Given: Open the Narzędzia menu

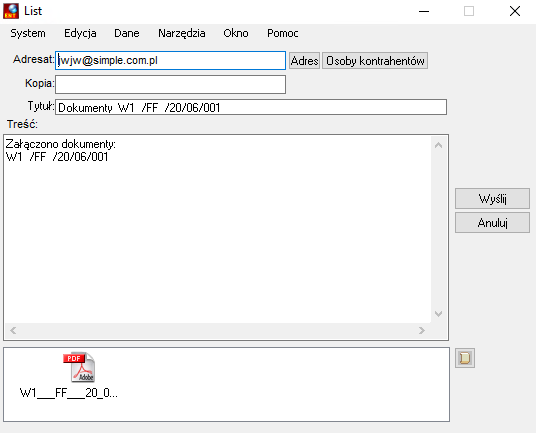Looking at the screenshot, I should click(182, 33).
